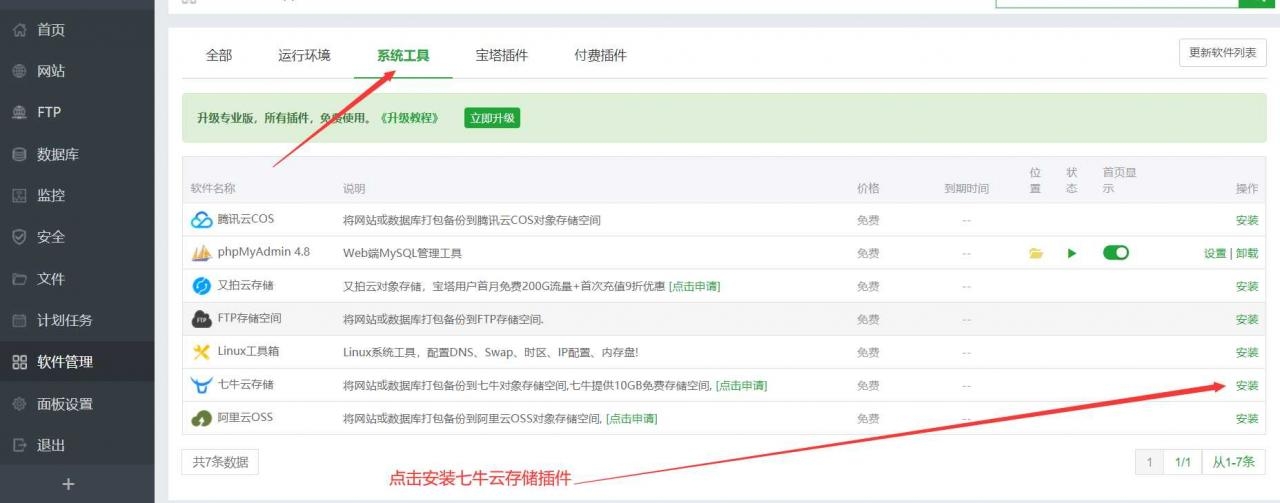Install 又拍云存储 plugin
Viewport: 1280px width, 503px height.
tap(1247, 286)
